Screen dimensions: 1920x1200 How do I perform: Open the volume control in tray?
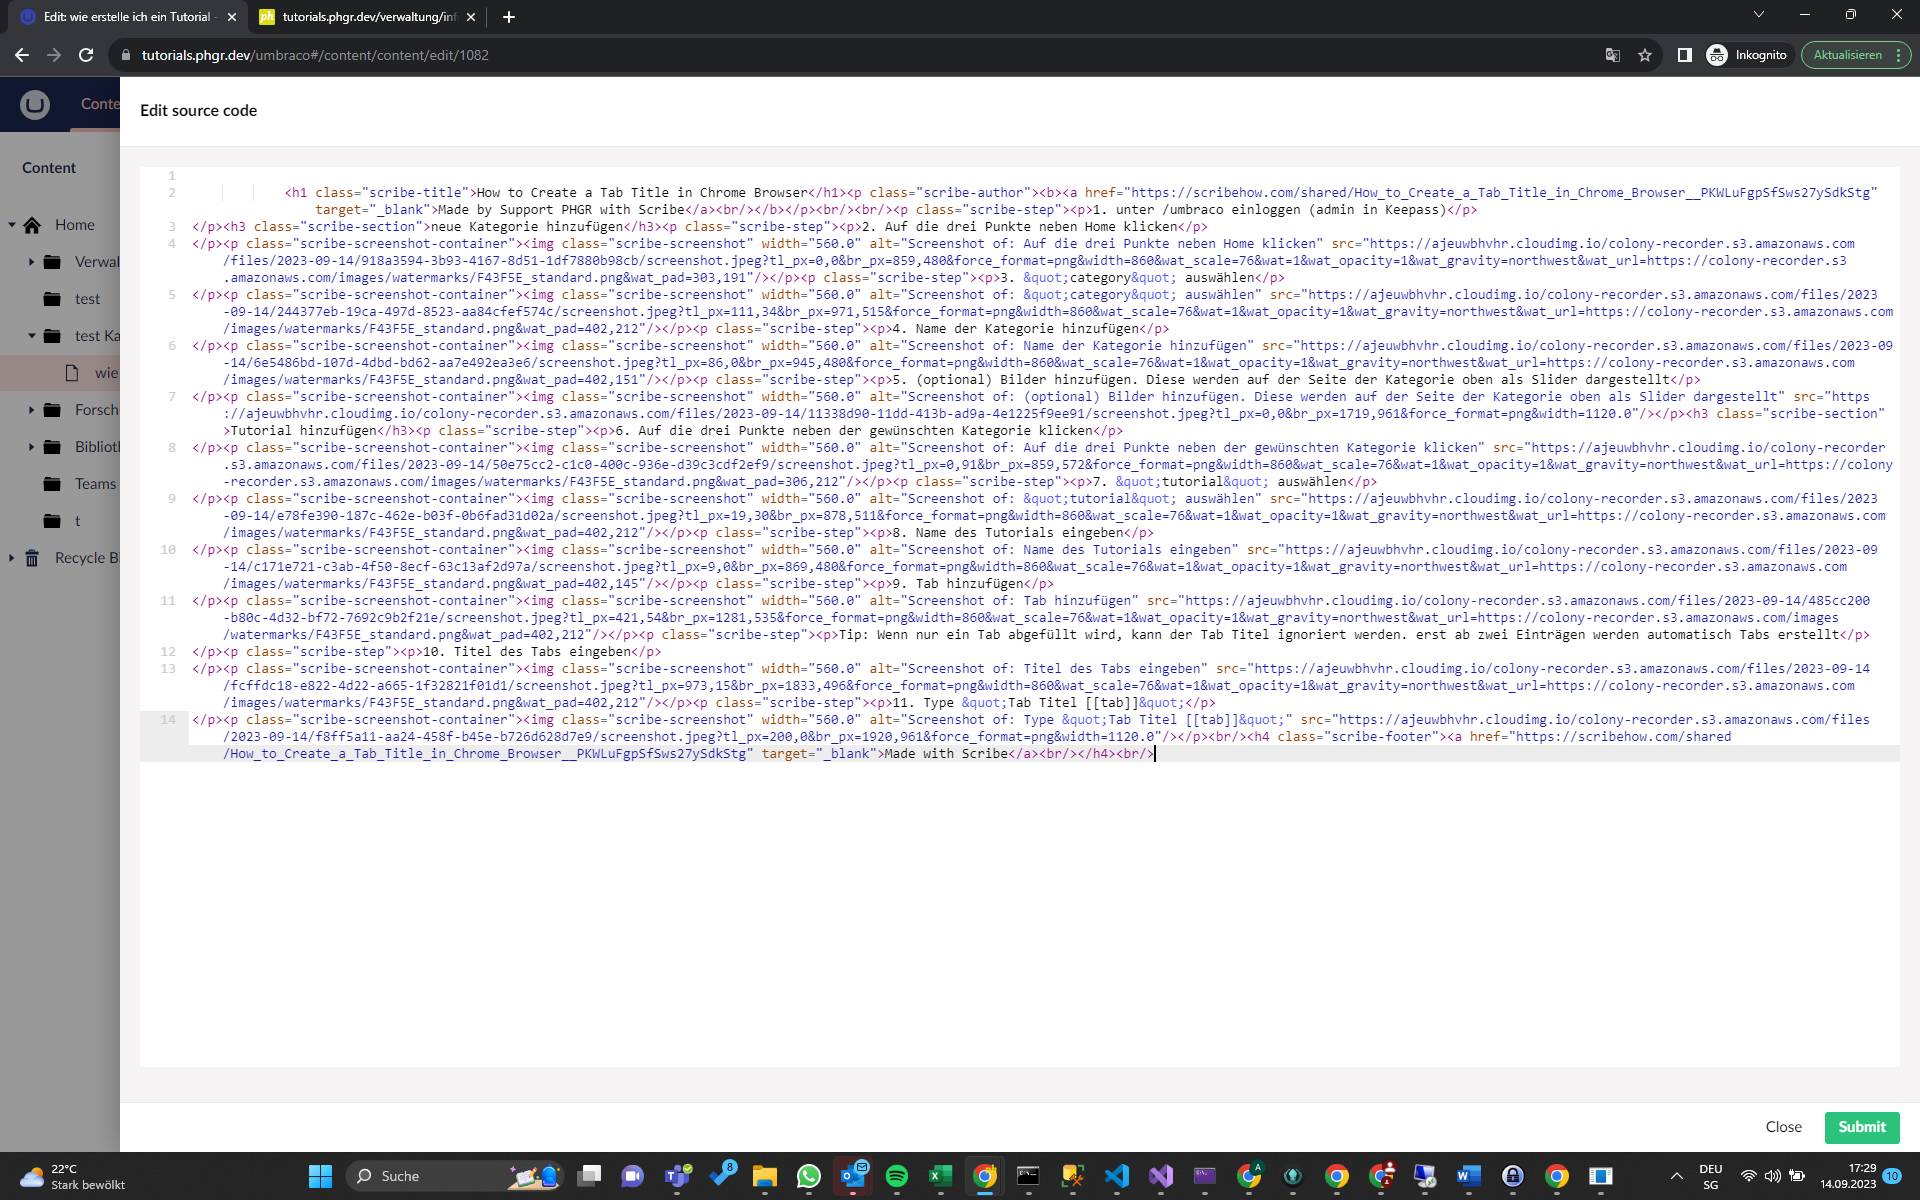coord(1772,1176)
